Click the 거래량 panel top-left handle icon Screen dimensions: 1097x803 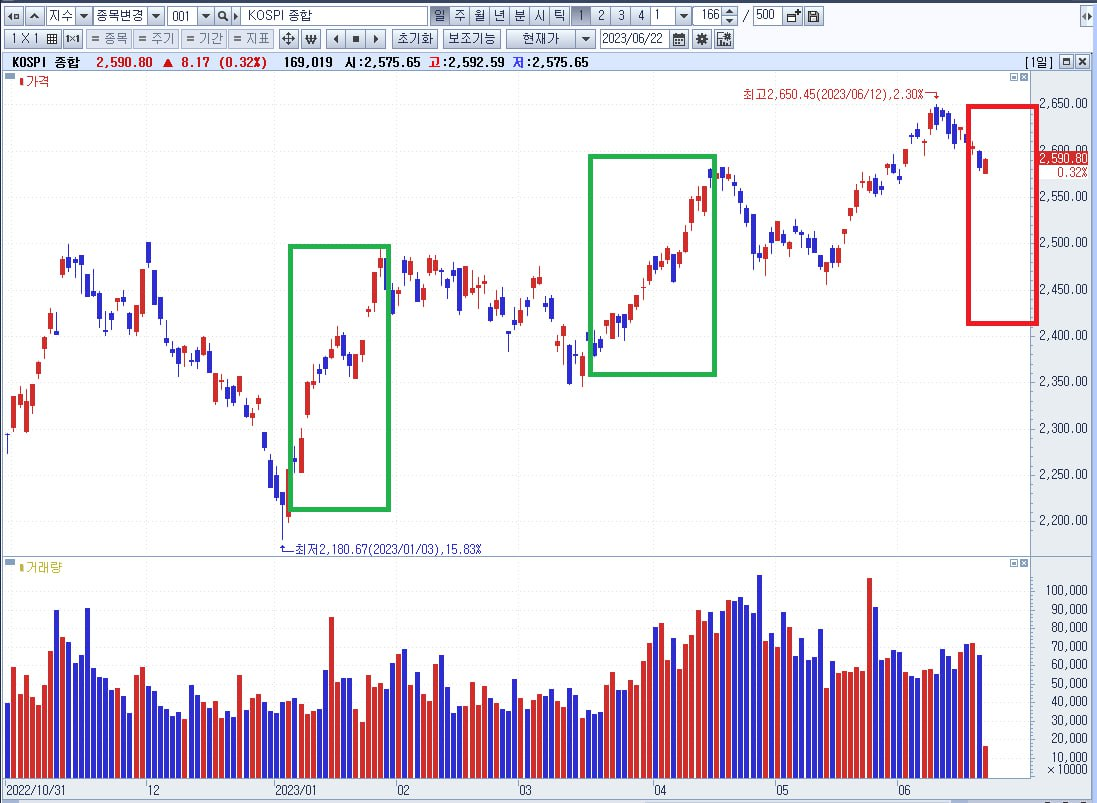10,562
